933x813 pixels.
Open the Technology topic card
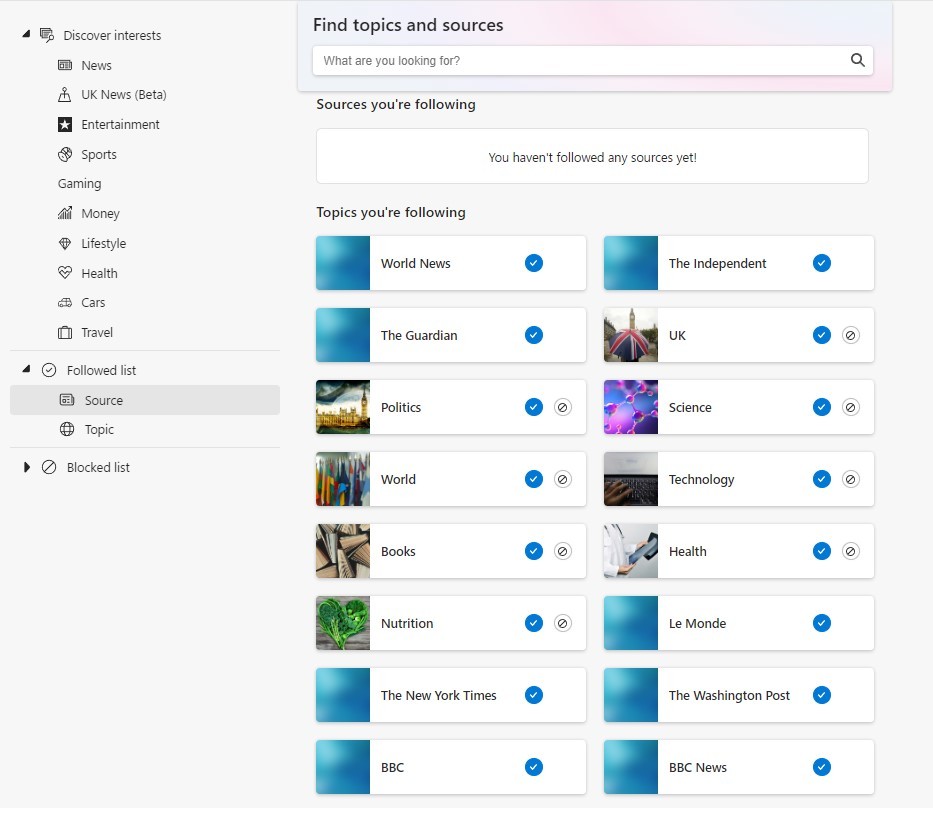(738, 479)
